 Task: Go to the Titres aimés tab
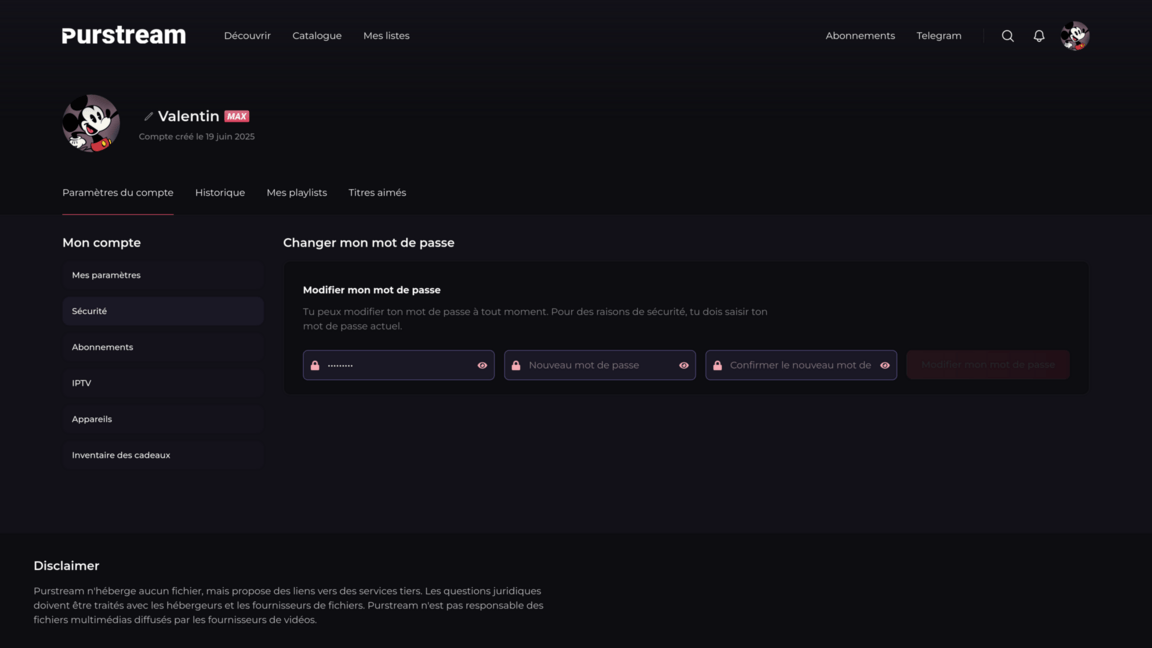click(x=377, y=193)
